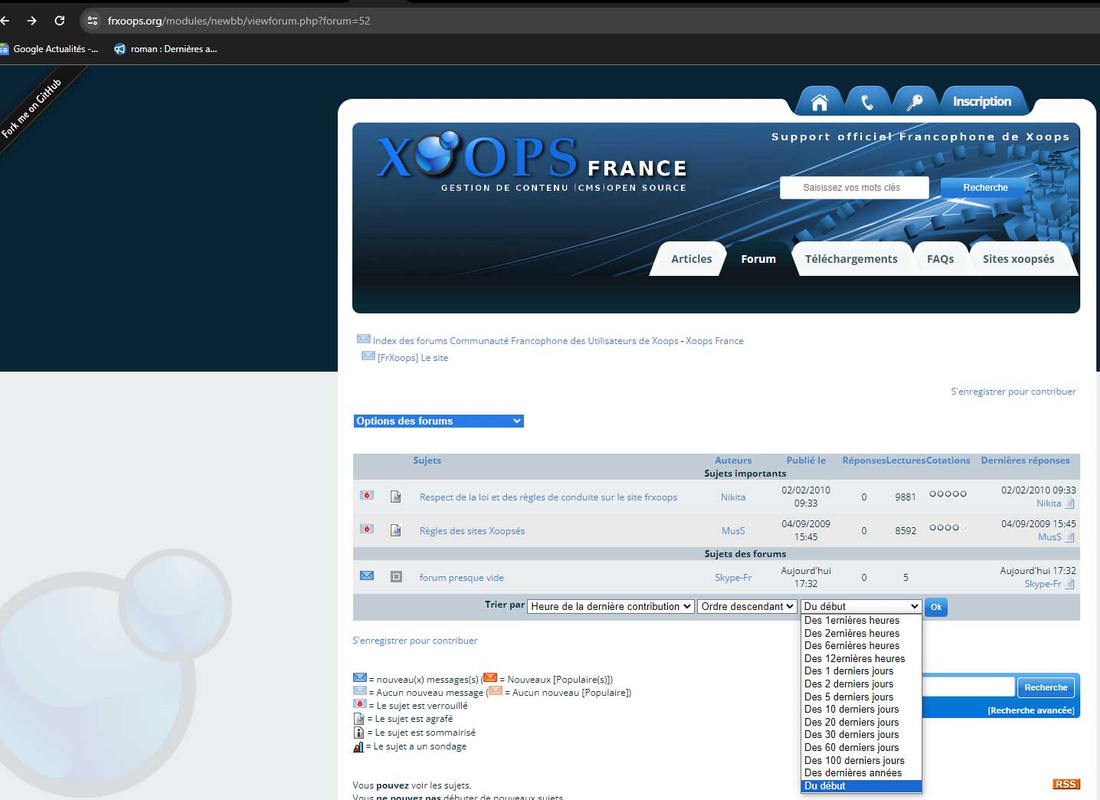Open topic 'forum presque vide'
Image resolution: width=1100 pixels, height=800 pixels.
tap(462, 578)
